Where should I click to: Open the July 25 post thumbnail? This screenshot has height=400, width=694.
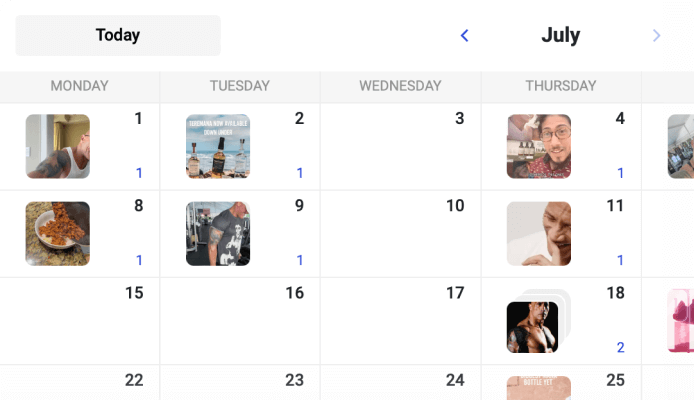coord(539,388)
